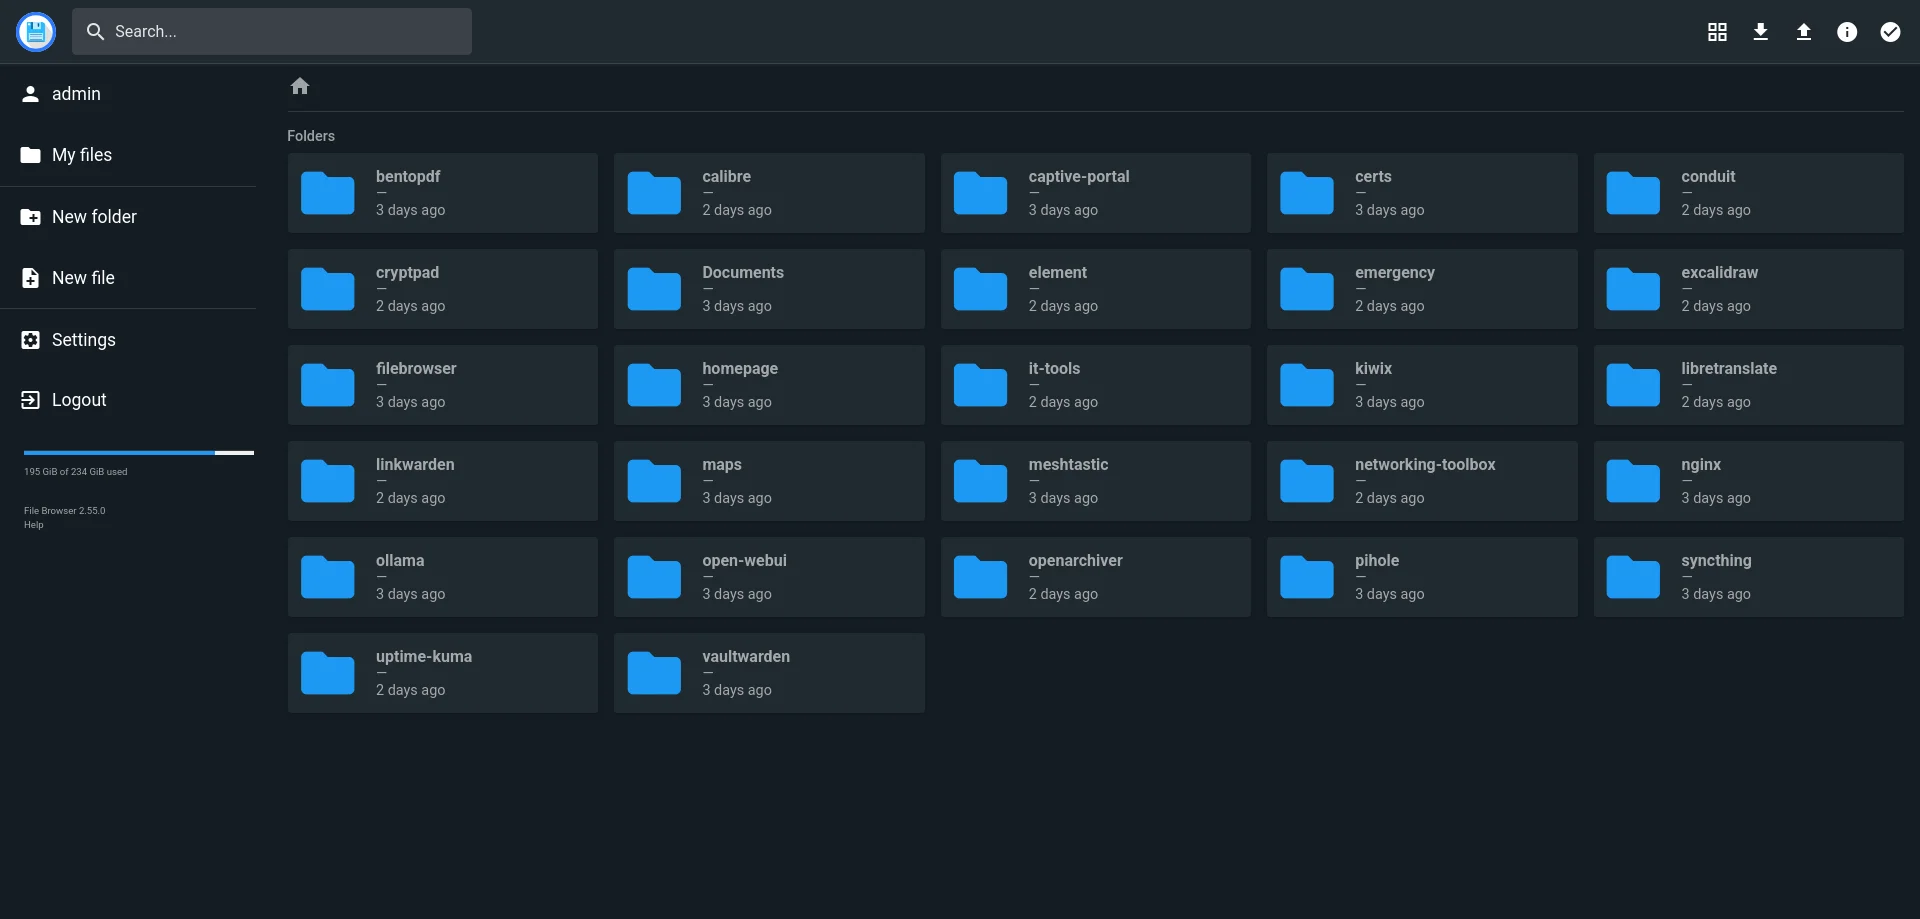The width and height of the screenshot is (1920, 919).
Task: Select the filebrowser folder icon
Action: point(328,385)
